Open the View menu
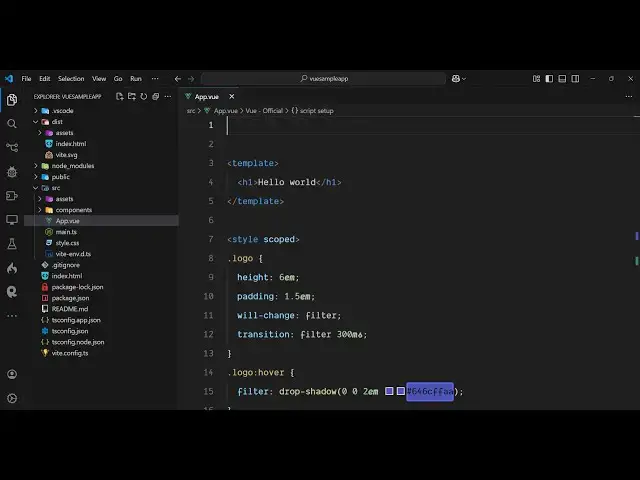This screenshot has width=640, height=480. tap(99, 79)
